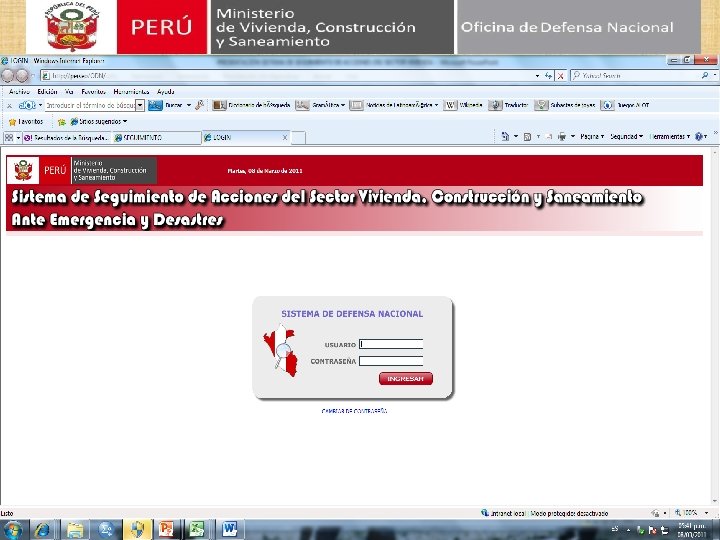The height and width of the screenshot is (540, 720).
Task: Open Quick Tabs grid icon
Action: (9, 137)
